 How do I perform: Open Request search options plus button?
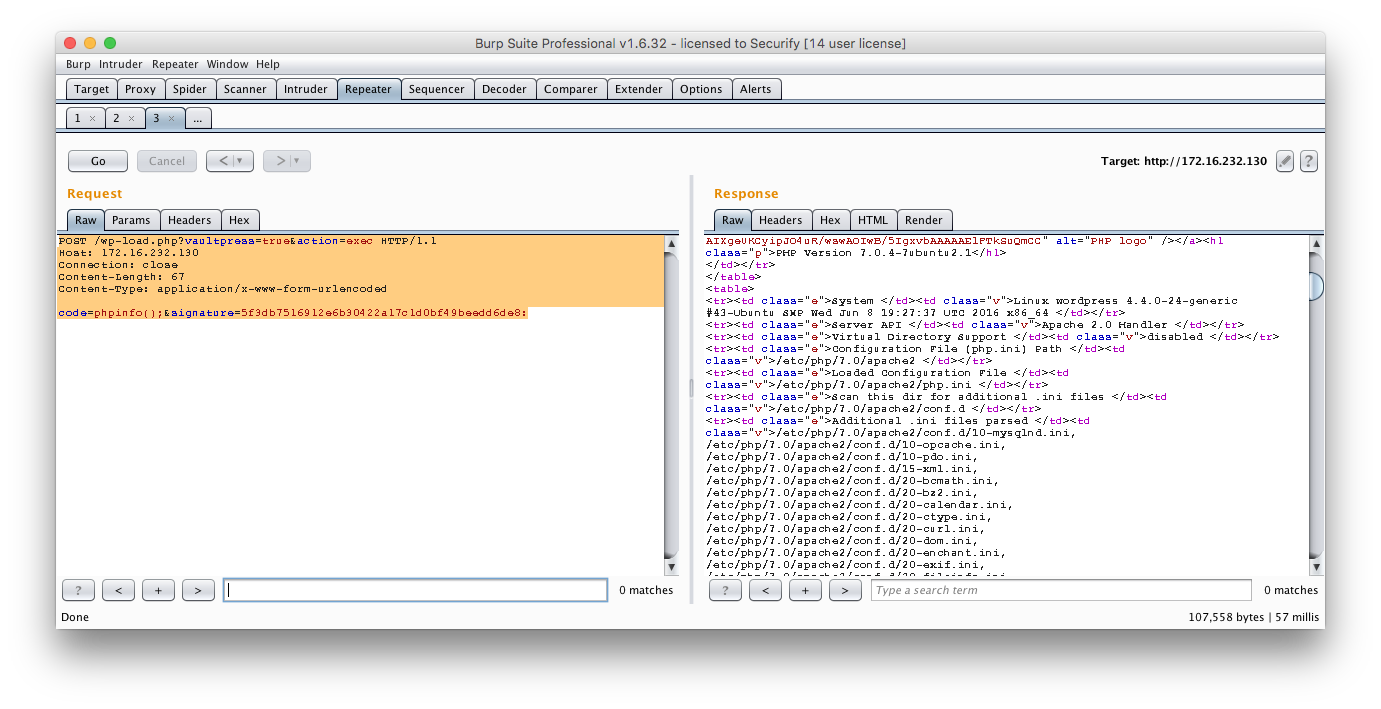click(x=158, y=590)
